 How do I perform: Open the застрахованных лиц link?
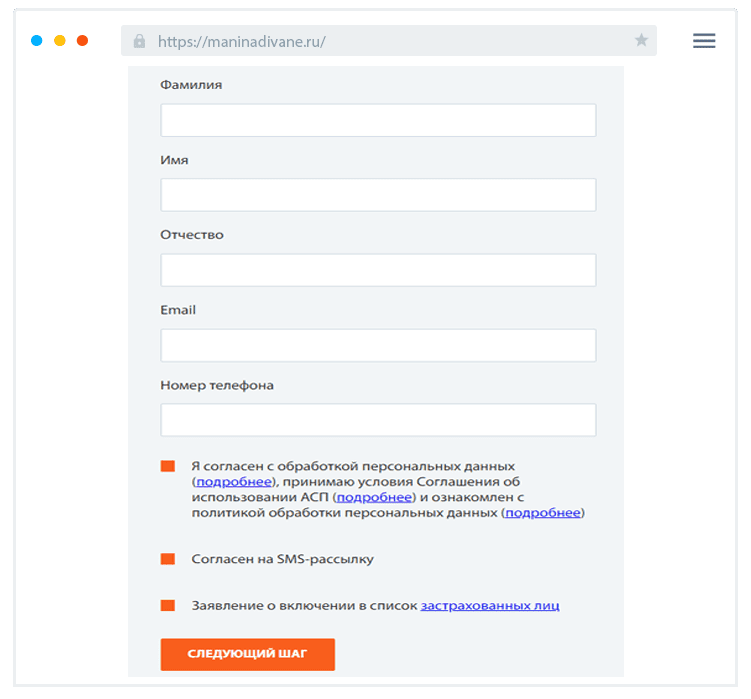tap(490, 606)
